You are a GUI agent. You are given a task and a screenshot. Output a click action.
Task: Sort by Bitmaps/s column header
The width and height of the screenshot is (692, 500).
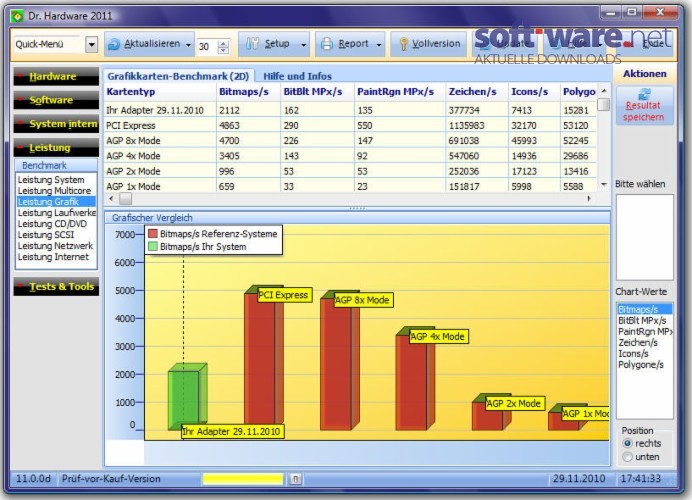point(248,92)
